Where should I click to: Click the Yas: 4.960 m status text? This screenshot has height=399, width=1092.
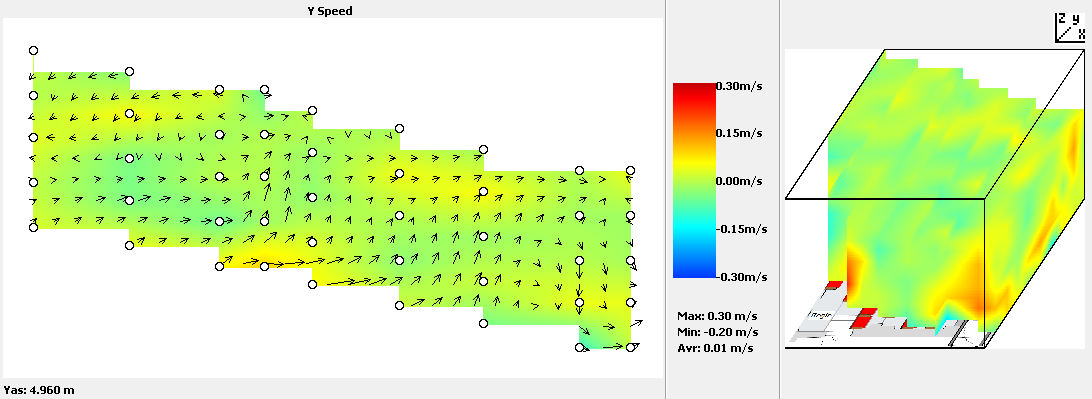pos(38,390)
